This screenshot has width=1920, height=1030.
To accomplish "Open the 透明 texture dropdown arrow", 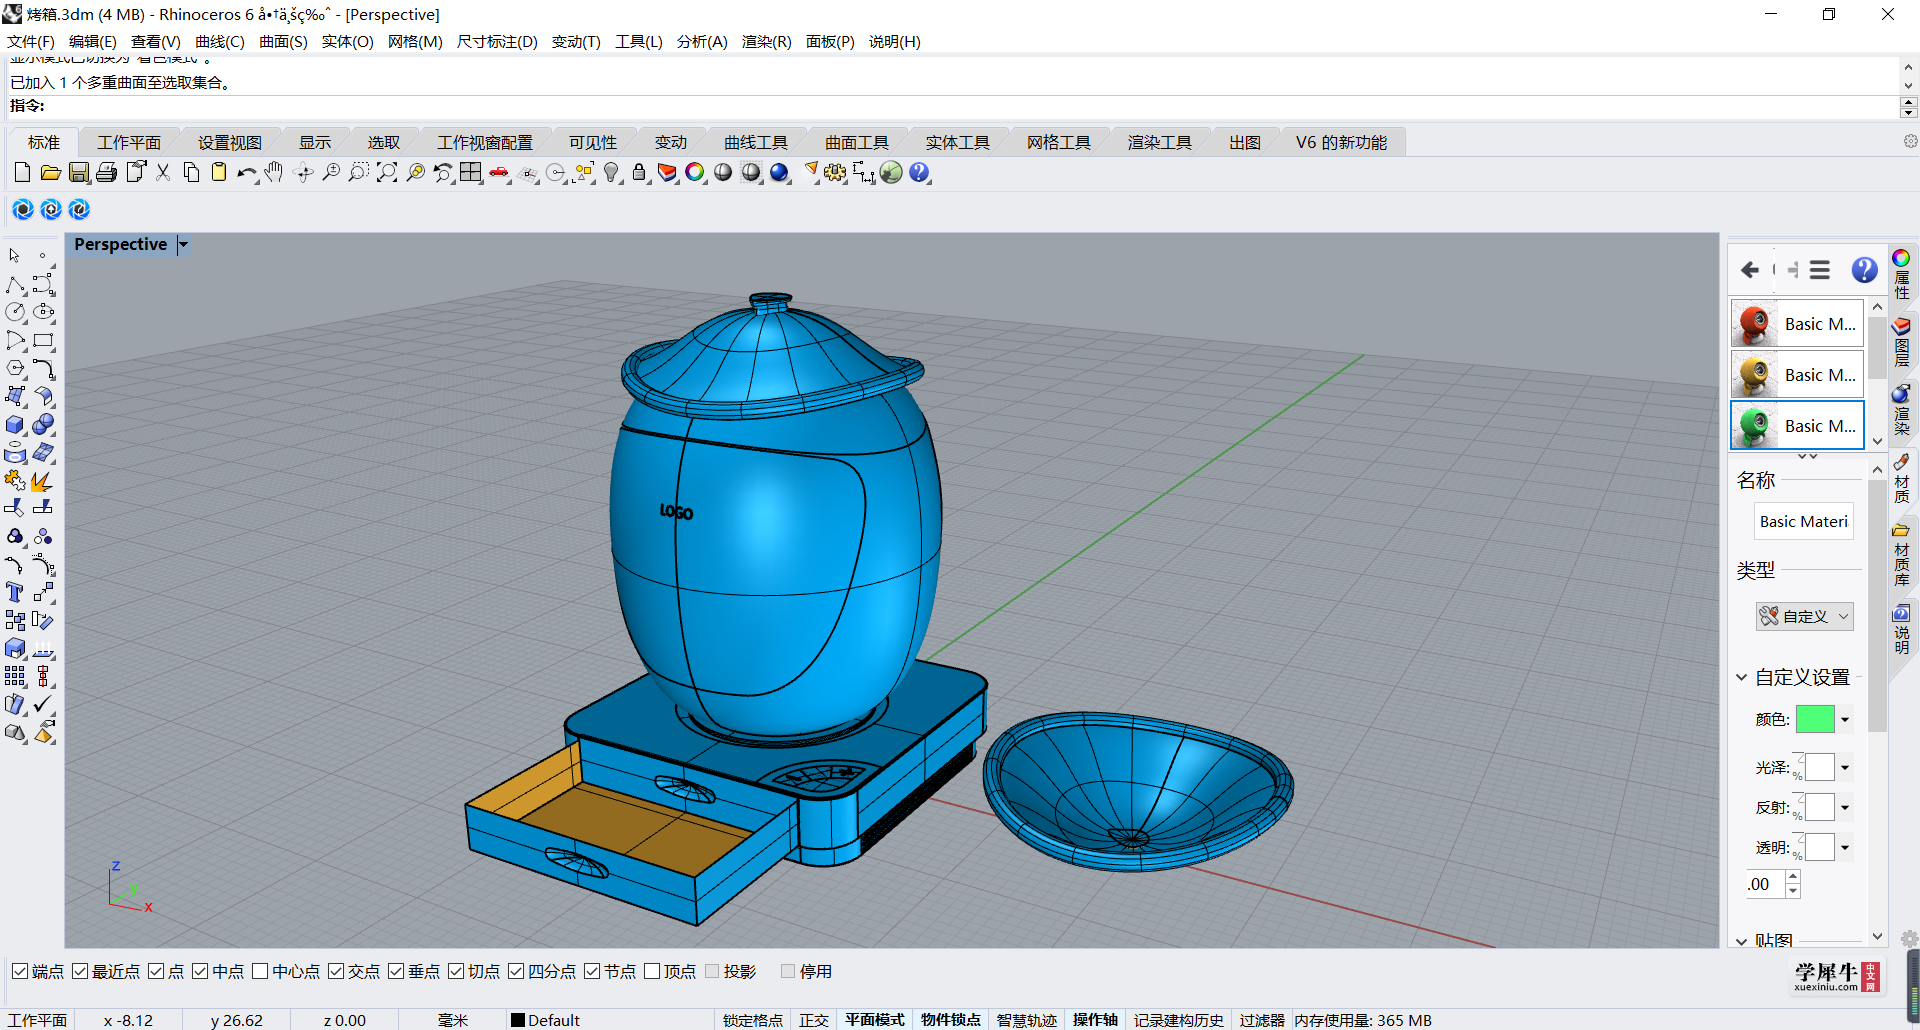I will (x=1845, y=848).
